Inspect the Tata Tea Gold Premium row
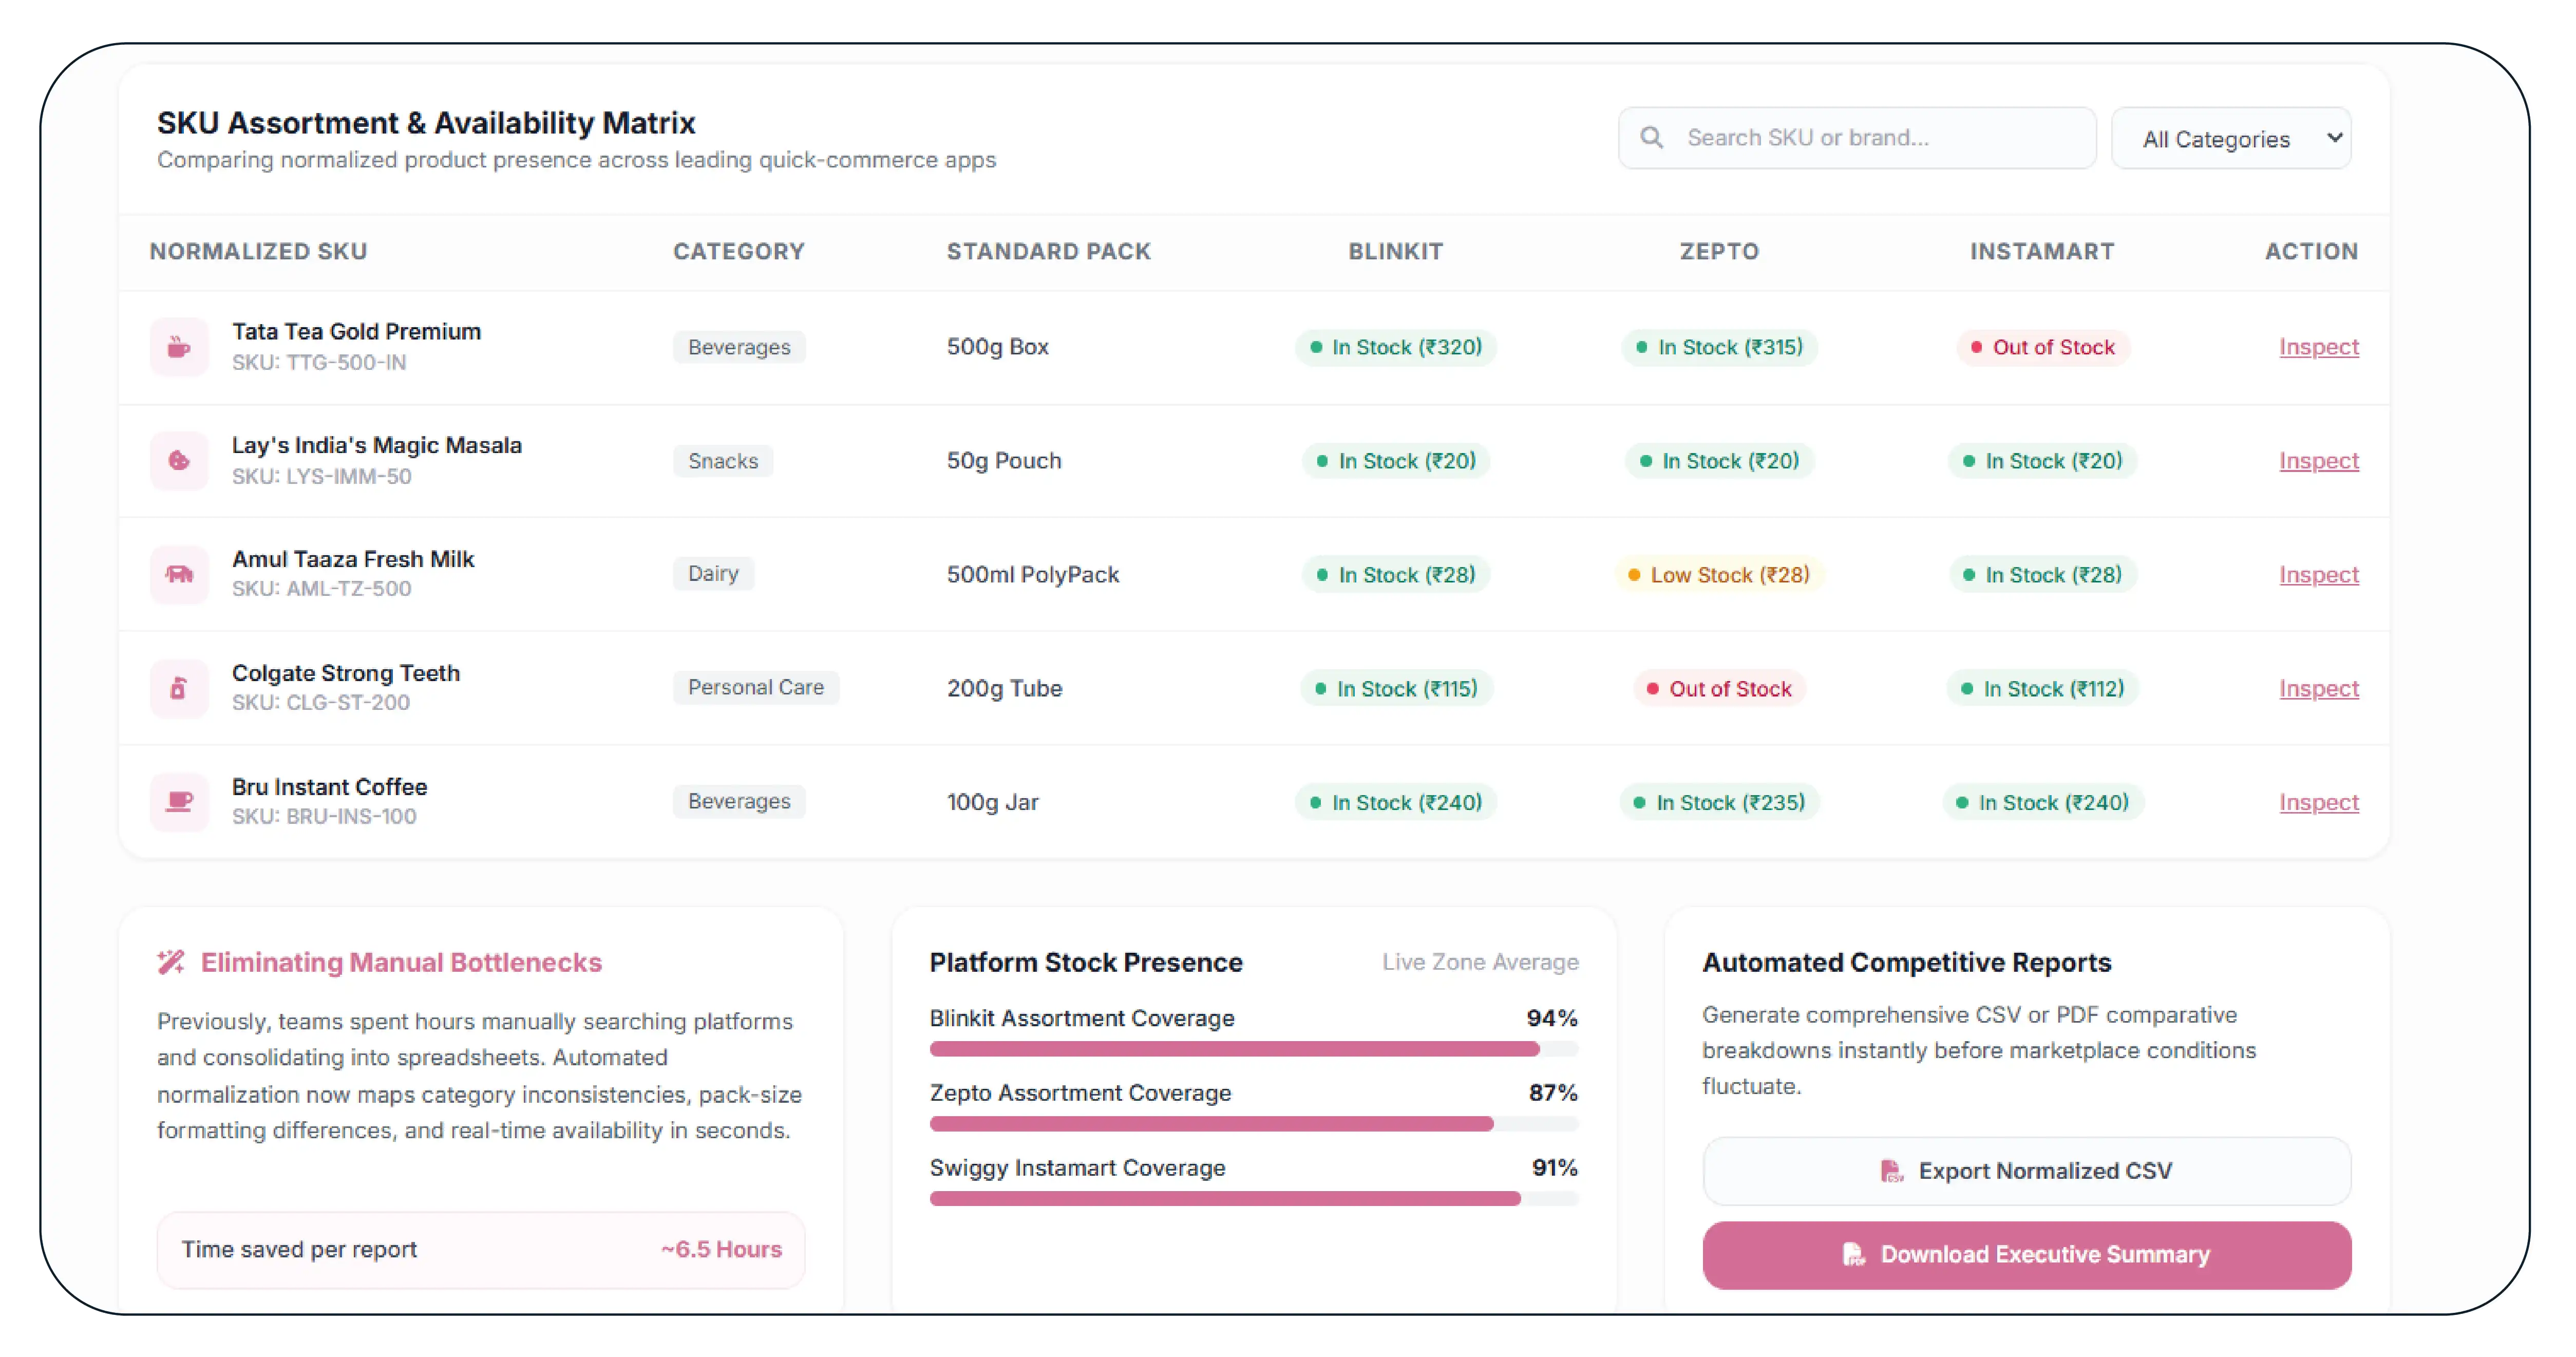The height and width of the screenshot is (1357, 2576). click(2319, 347)
